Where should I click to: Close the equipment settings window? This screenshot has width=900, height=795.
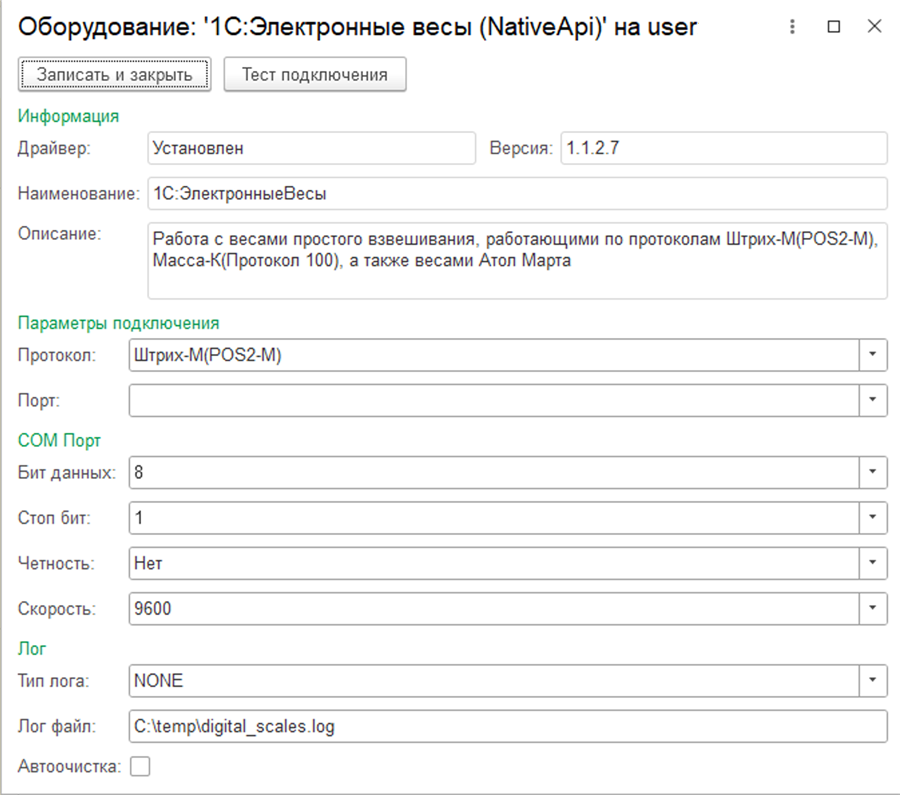pos(874,26)
